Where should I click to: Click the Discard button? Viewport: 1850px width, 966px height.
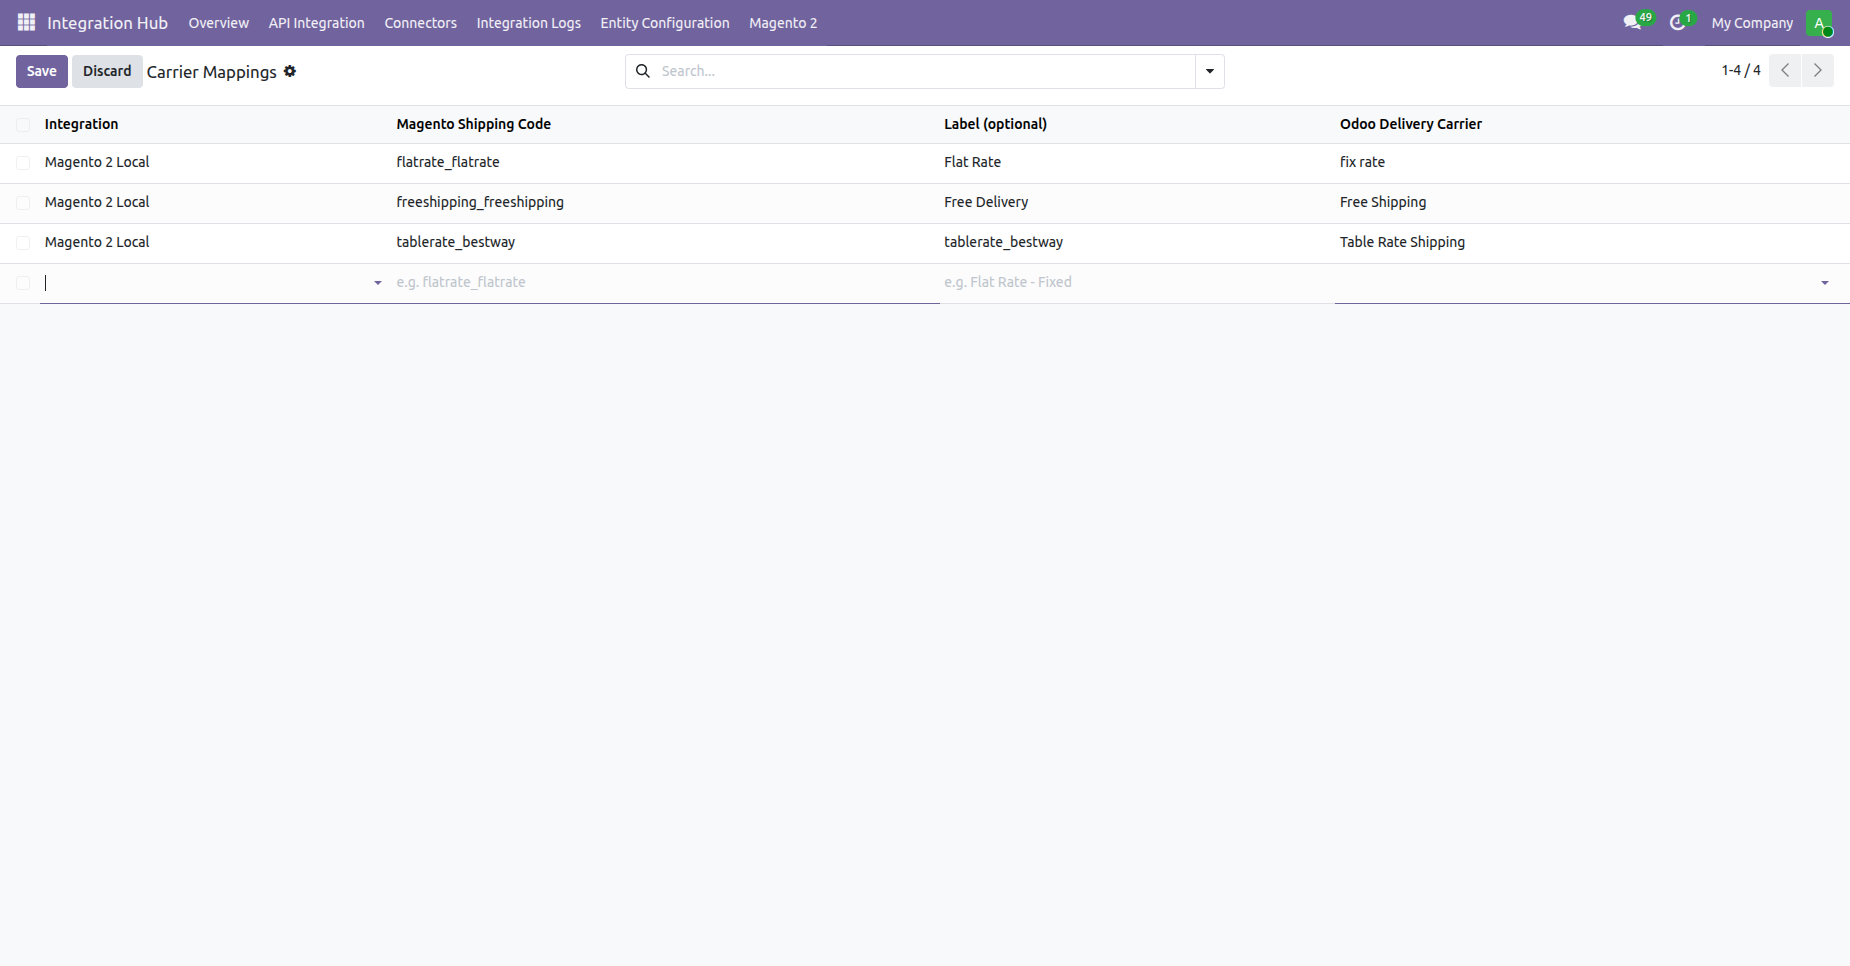coord(107,71)
